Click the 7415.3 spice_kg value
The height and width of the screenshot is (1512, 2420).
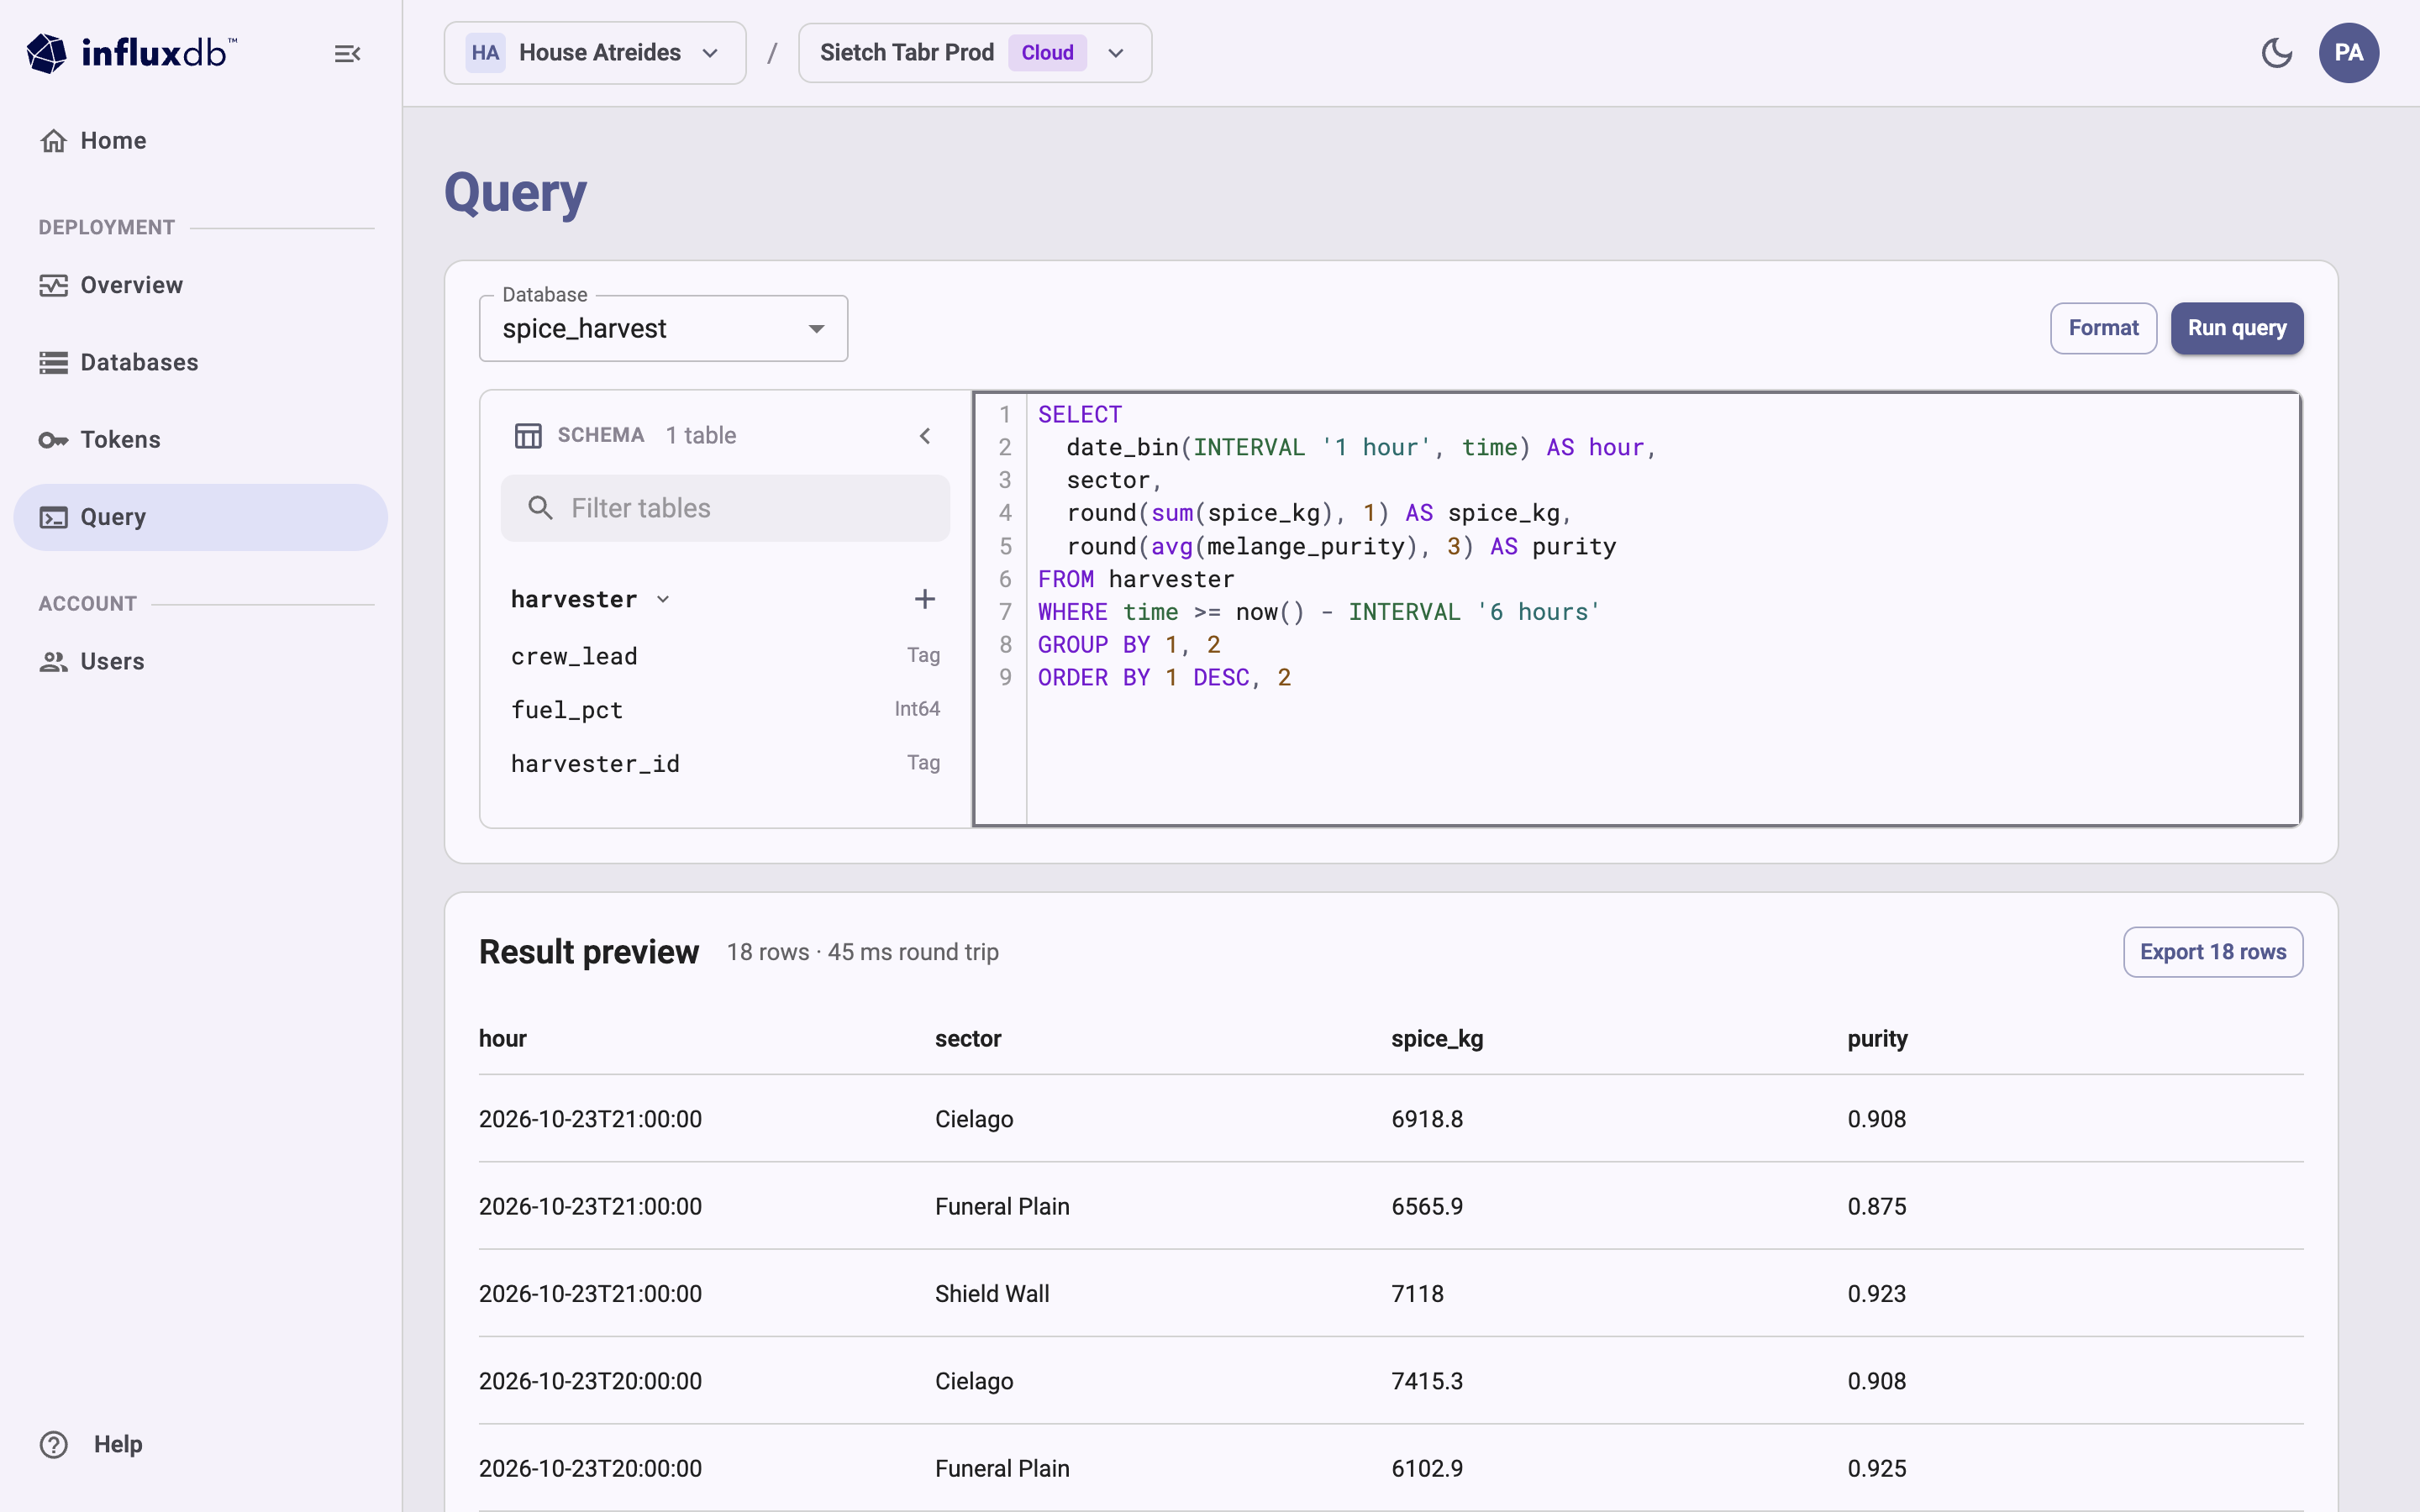1427,1381
